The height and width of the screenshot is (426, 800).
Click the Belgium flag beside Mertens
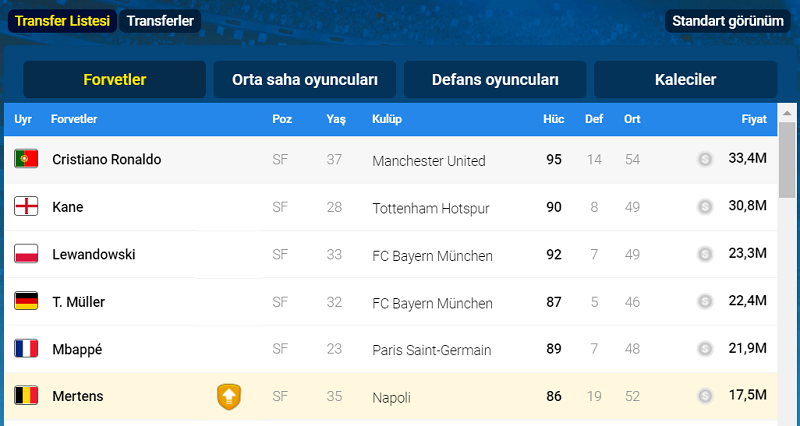tap(26, 396)
